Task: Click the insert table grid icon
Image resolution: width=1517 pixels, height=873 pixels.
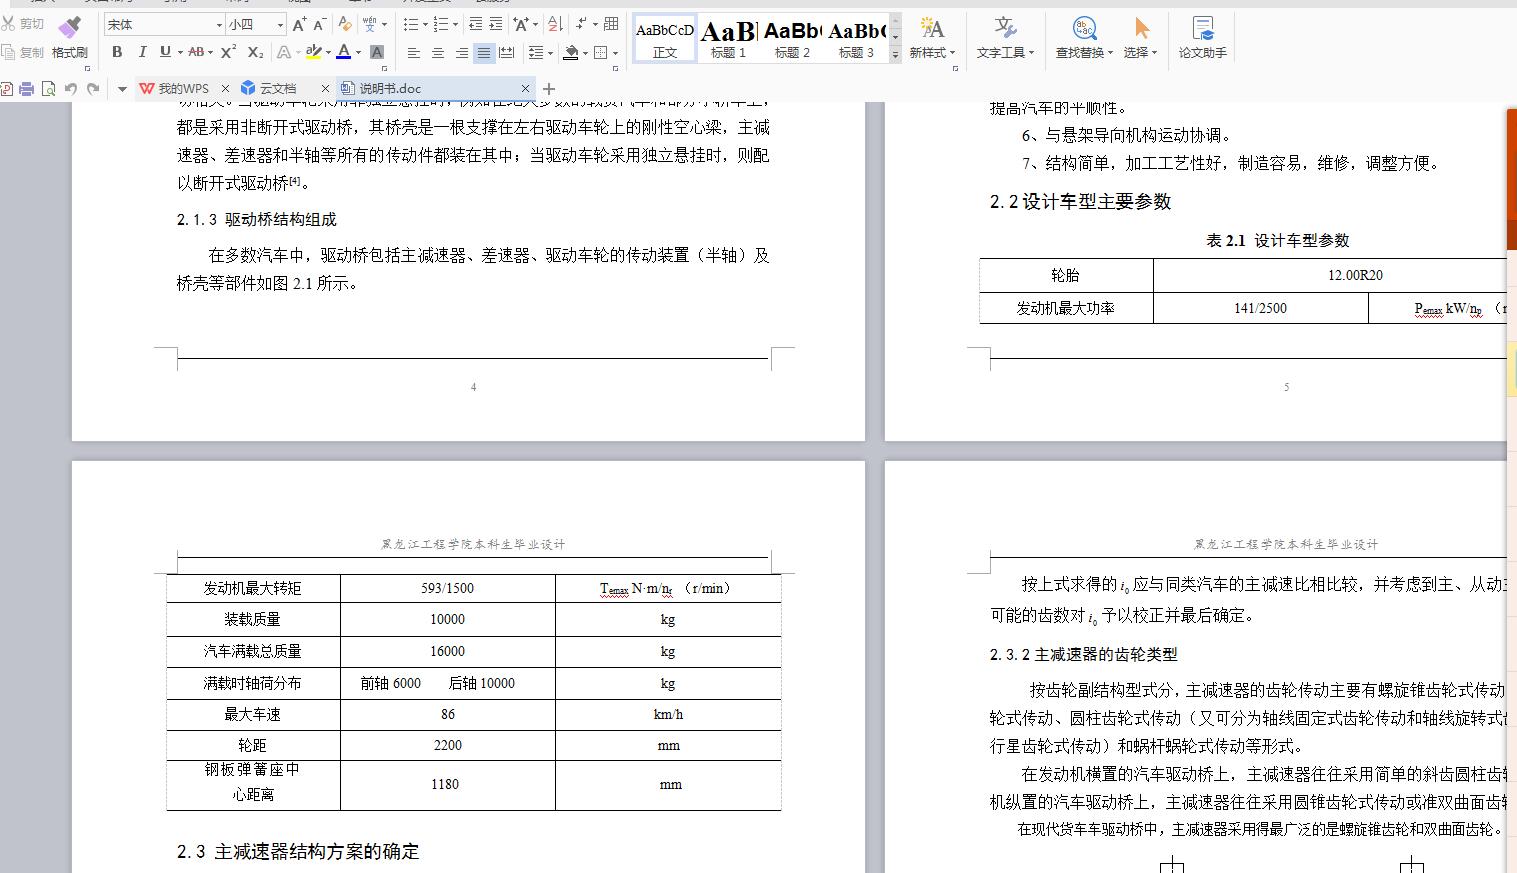Action: coord(611,24)
